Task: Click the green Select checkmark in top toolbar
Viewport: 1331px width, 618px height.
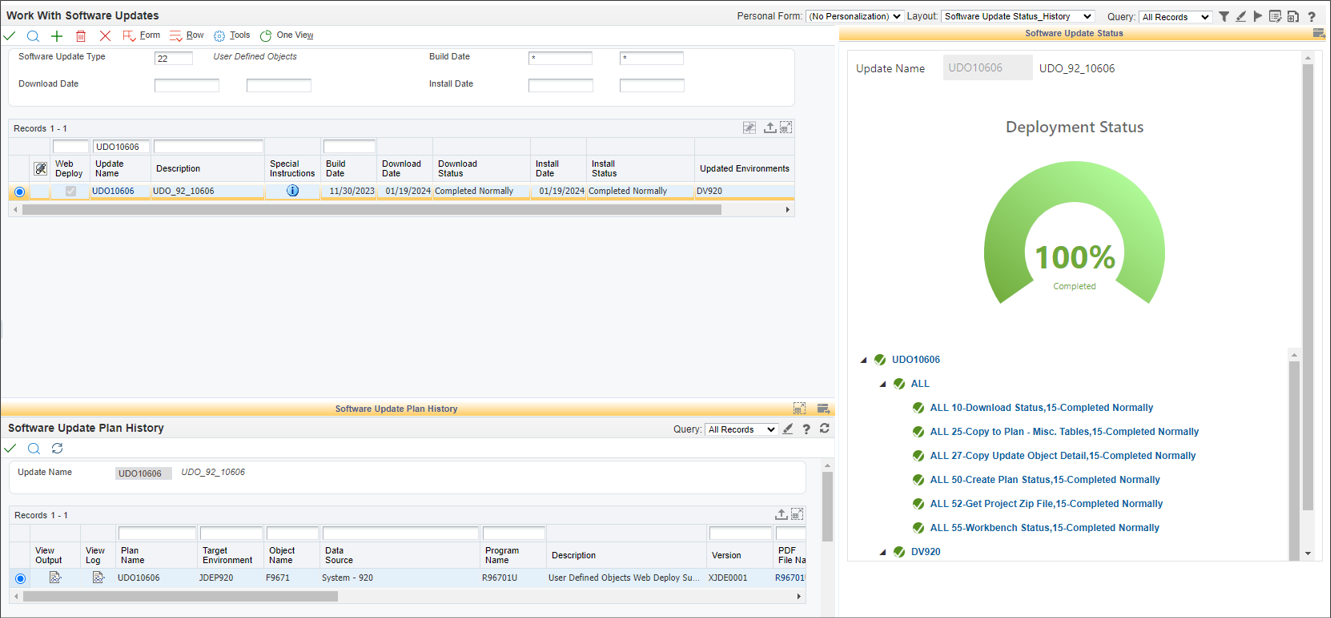Action: click(10, 36)
